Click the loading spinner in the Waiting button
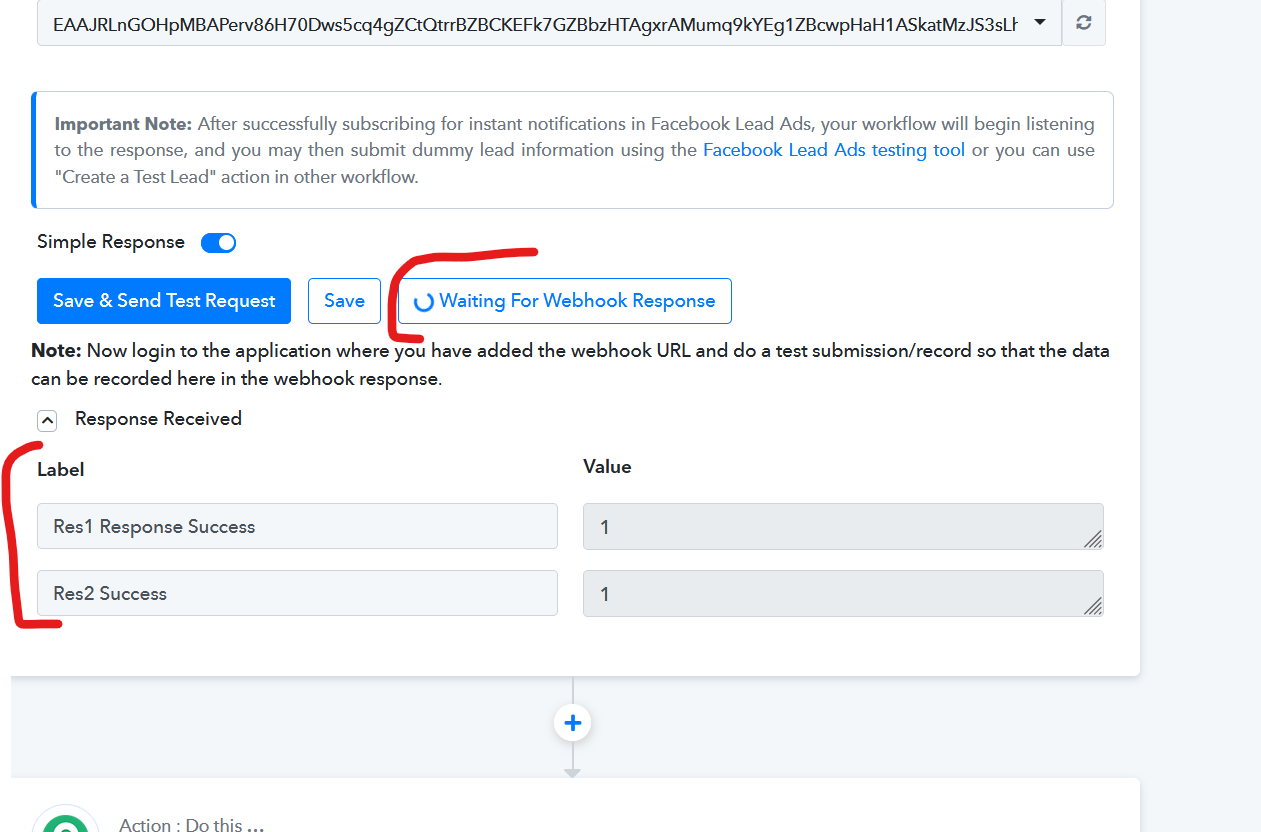Screen dimensions: 1261x832 pos(423,302)
